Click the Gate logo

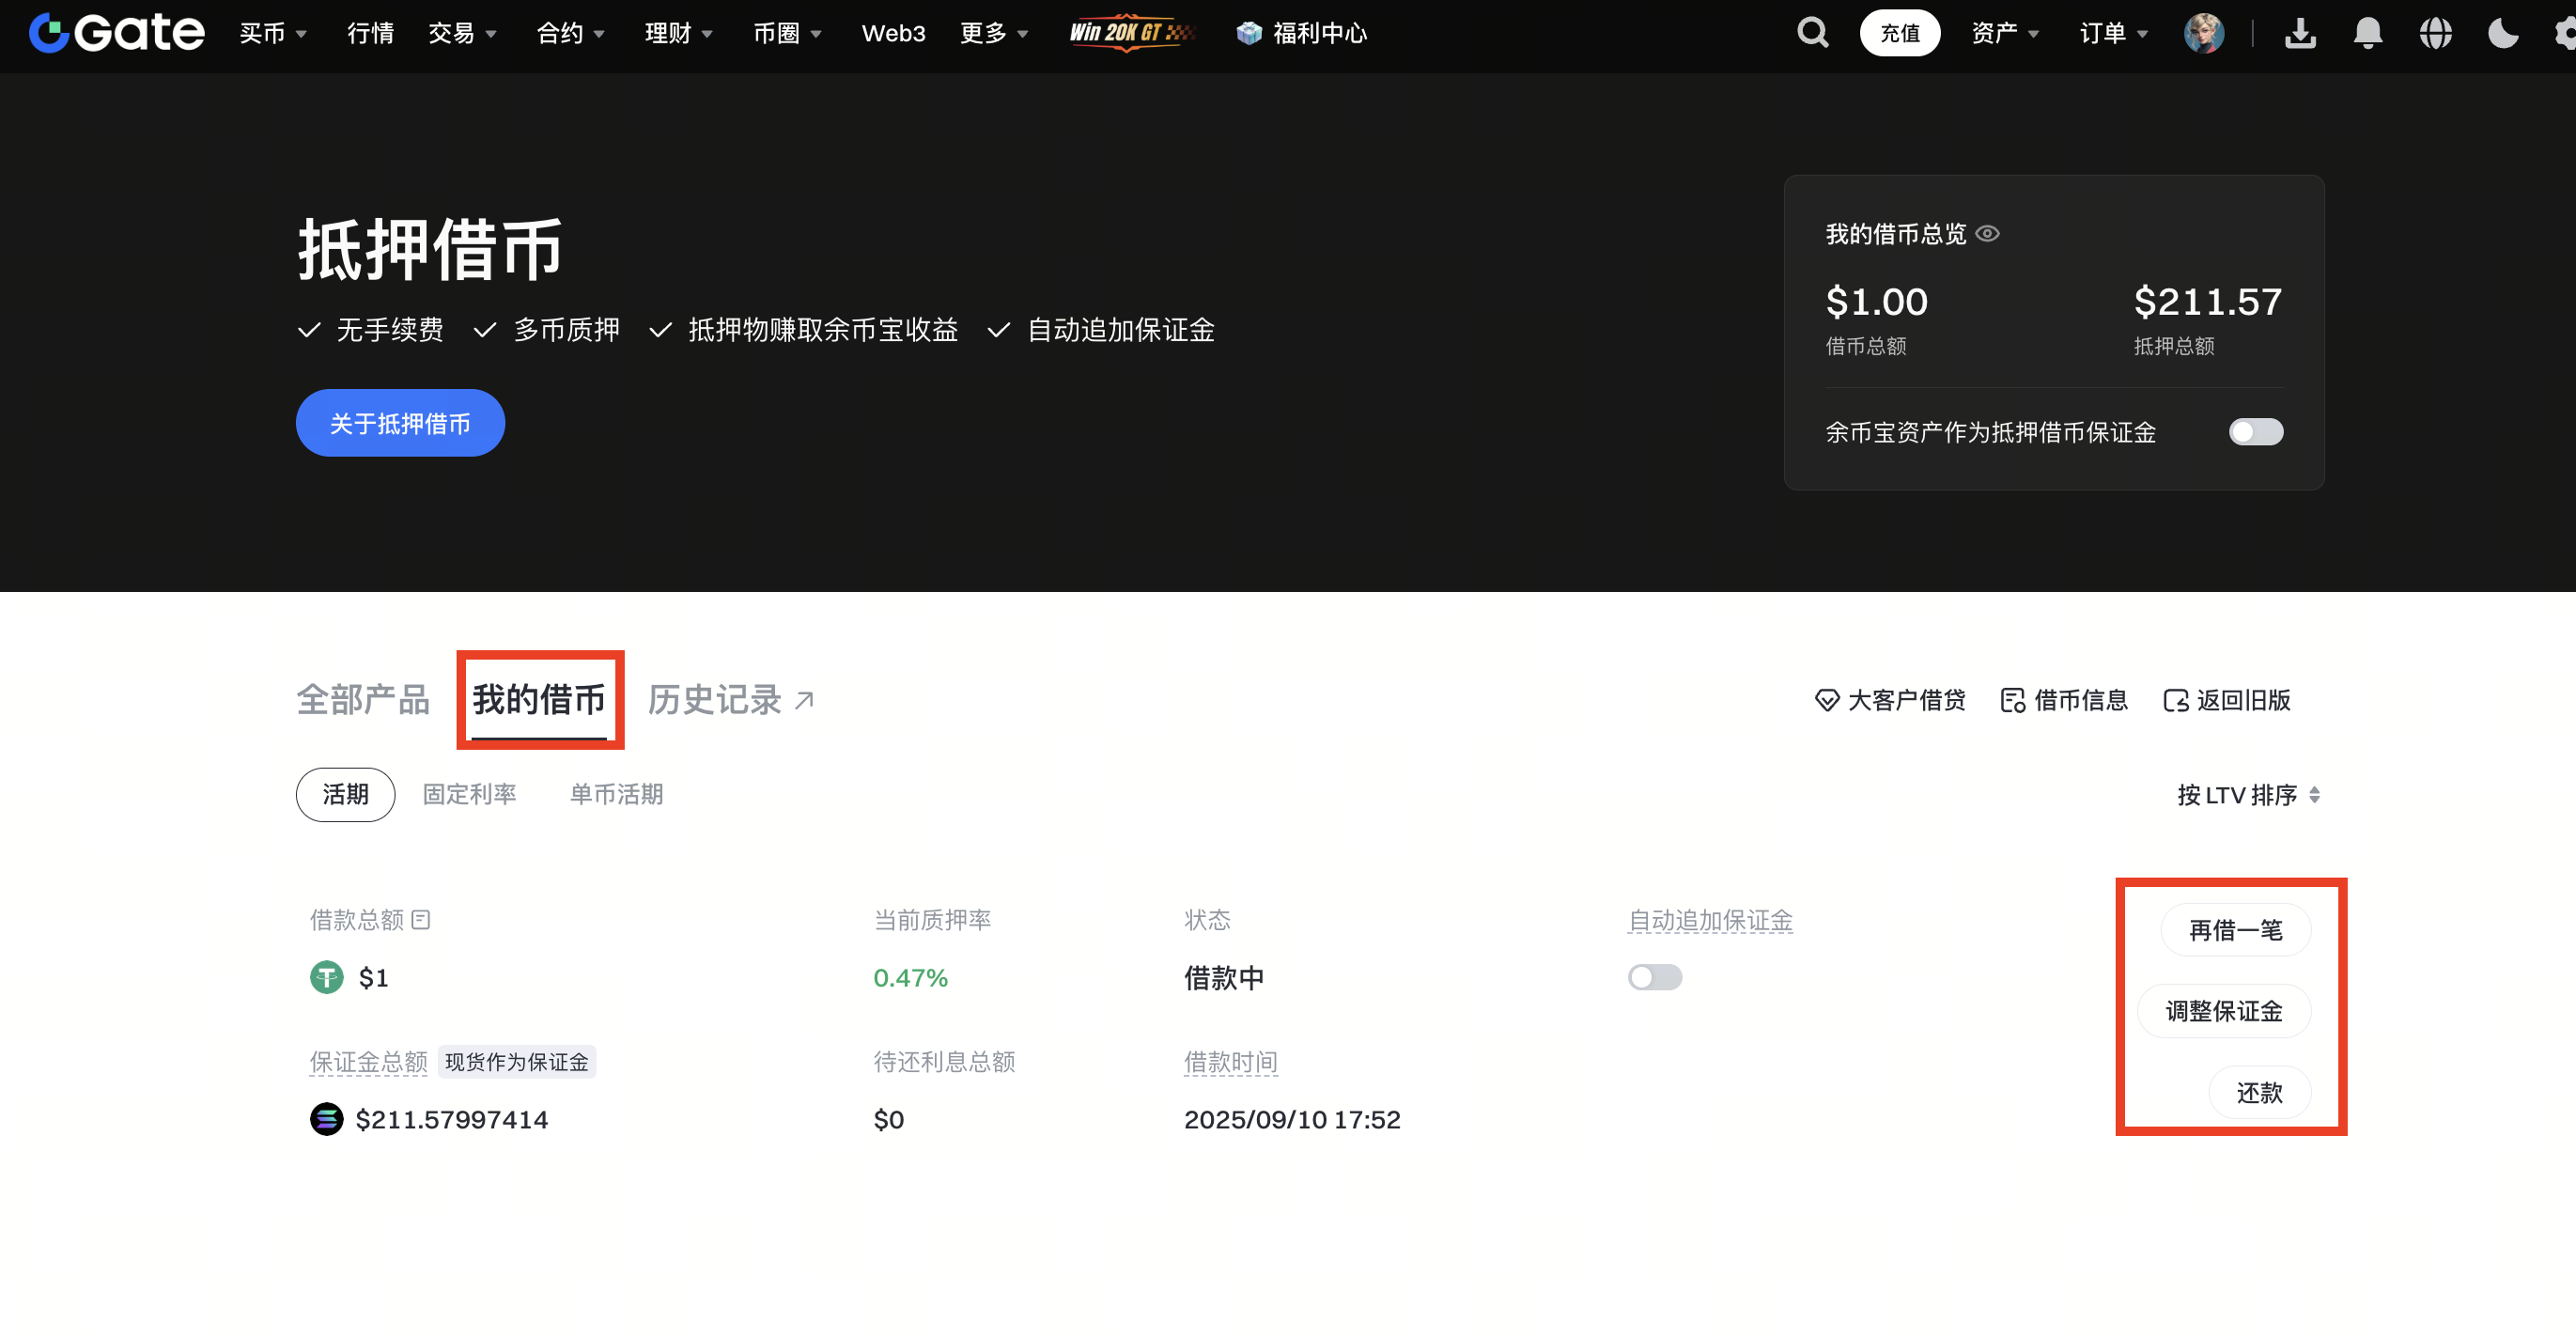(x=117, y=33)
